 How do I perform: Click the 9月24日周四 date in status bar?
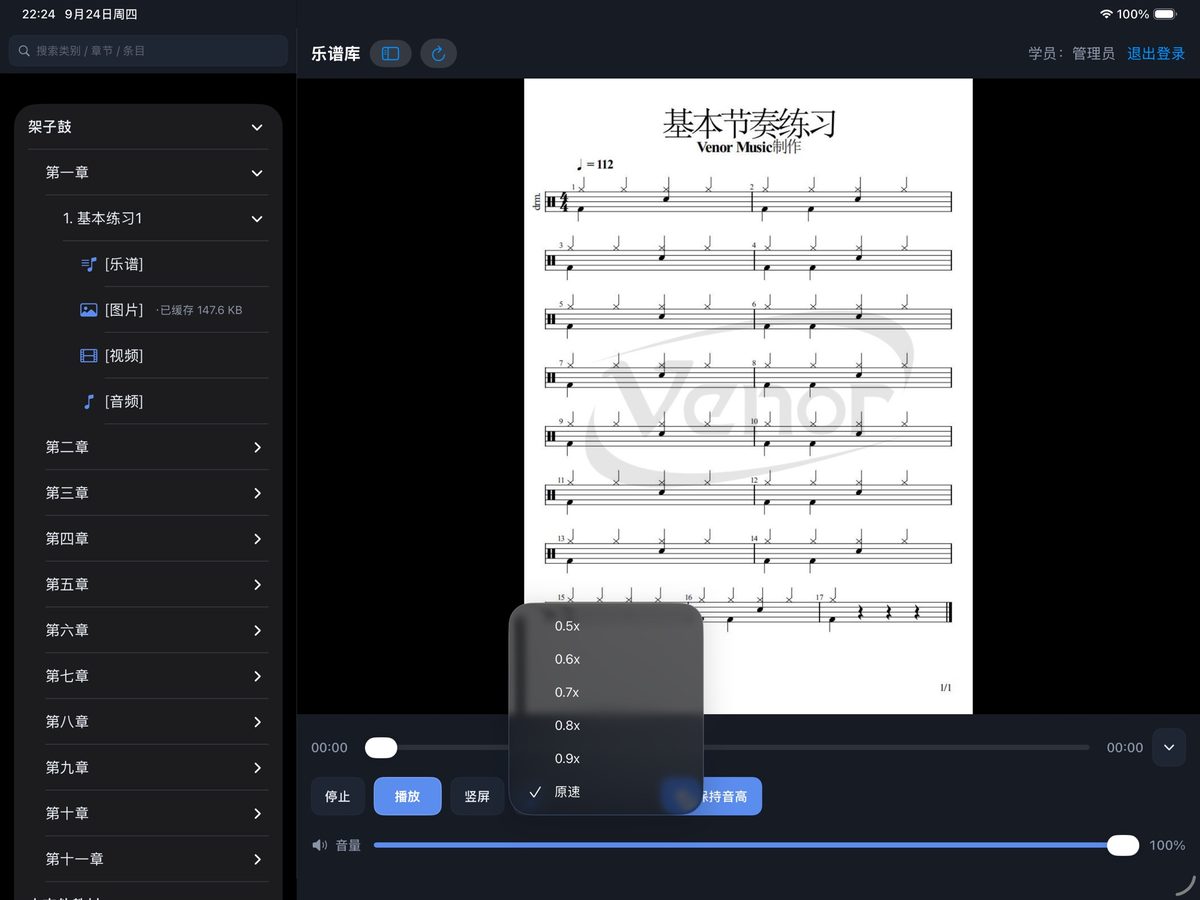pos(100,15)
